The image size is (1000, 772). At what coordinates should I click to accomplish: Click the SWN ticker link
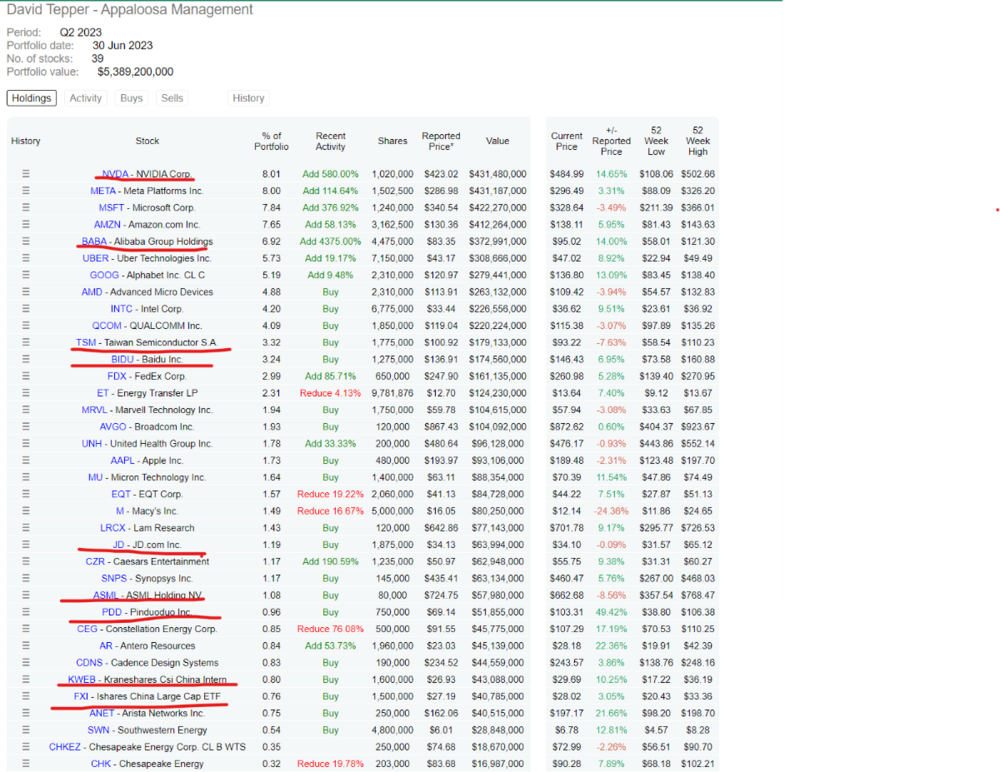click(98, 730)
